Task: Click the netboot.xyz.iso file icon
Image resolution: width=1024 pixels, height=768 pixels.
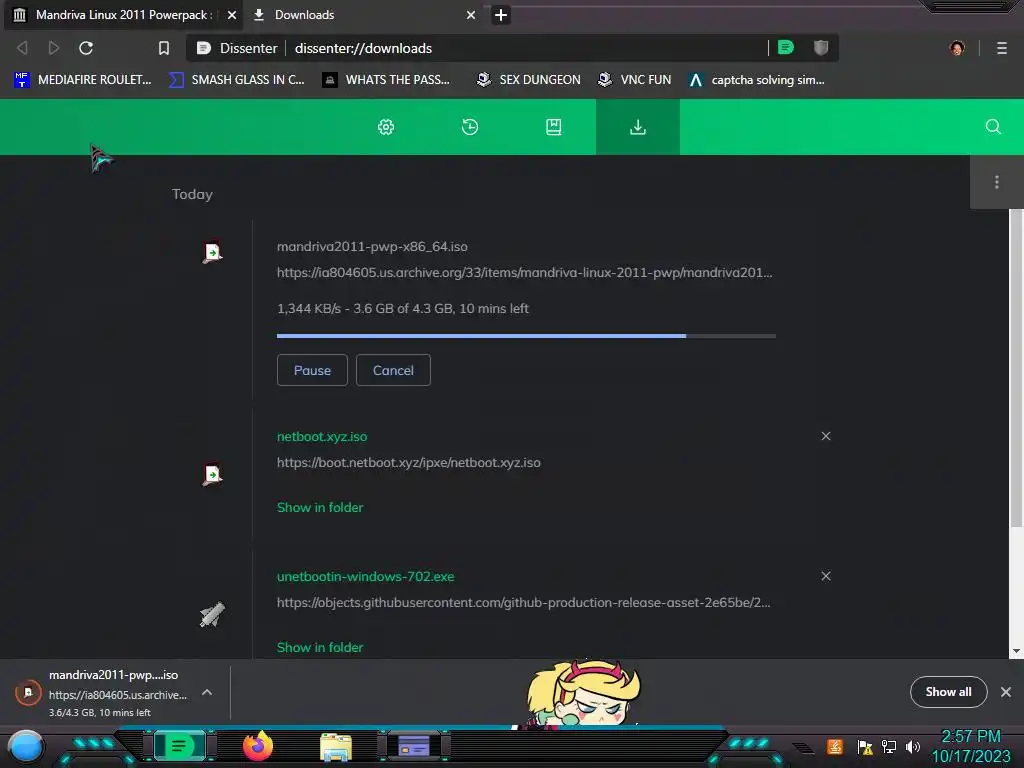Action: point(212,473)
